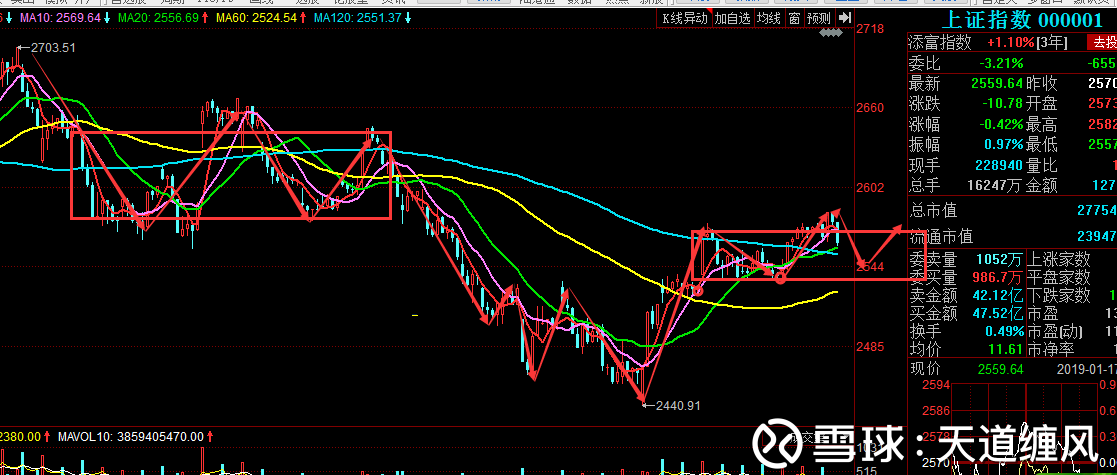Click the 涨幅 -0.42% value
The width and height of the screenshot is (1117, 475).
click(x=1001, y=125)
